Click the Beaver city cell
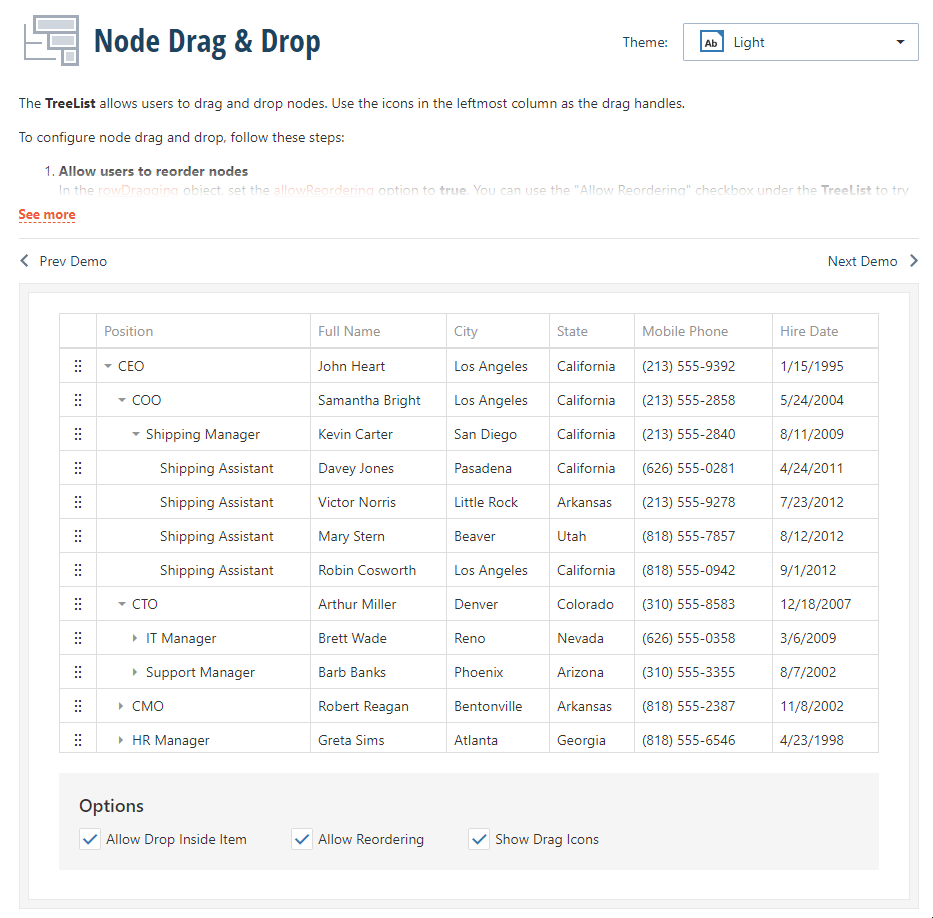This screenshot has height=918, width=933. [498, 535]
